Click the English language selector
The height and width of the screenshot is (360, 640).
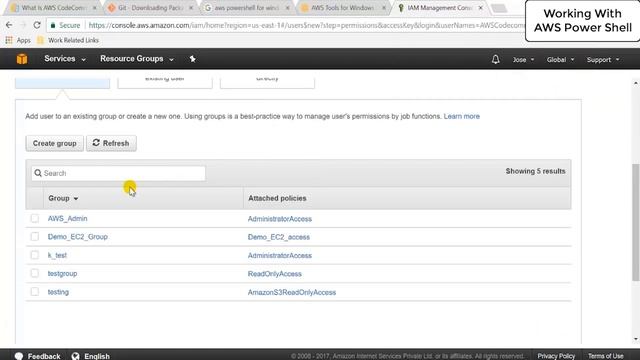tap(97, 356)
